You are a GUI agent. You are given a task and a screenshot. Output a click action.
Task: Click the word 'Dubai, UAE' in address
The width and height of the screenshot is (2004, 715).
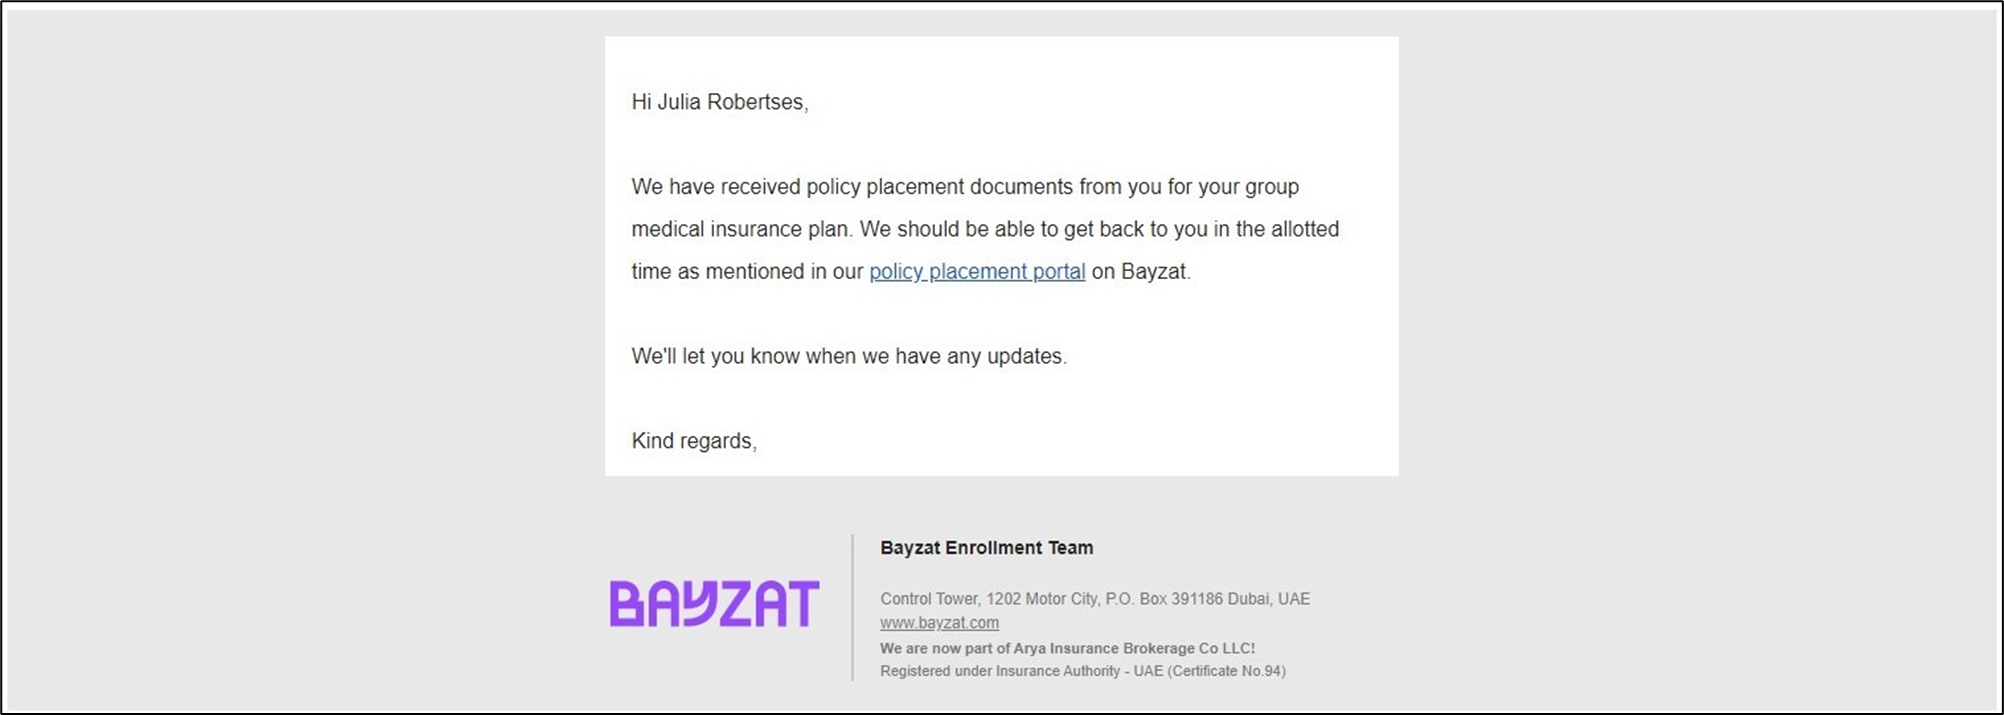coord(1269,599)
